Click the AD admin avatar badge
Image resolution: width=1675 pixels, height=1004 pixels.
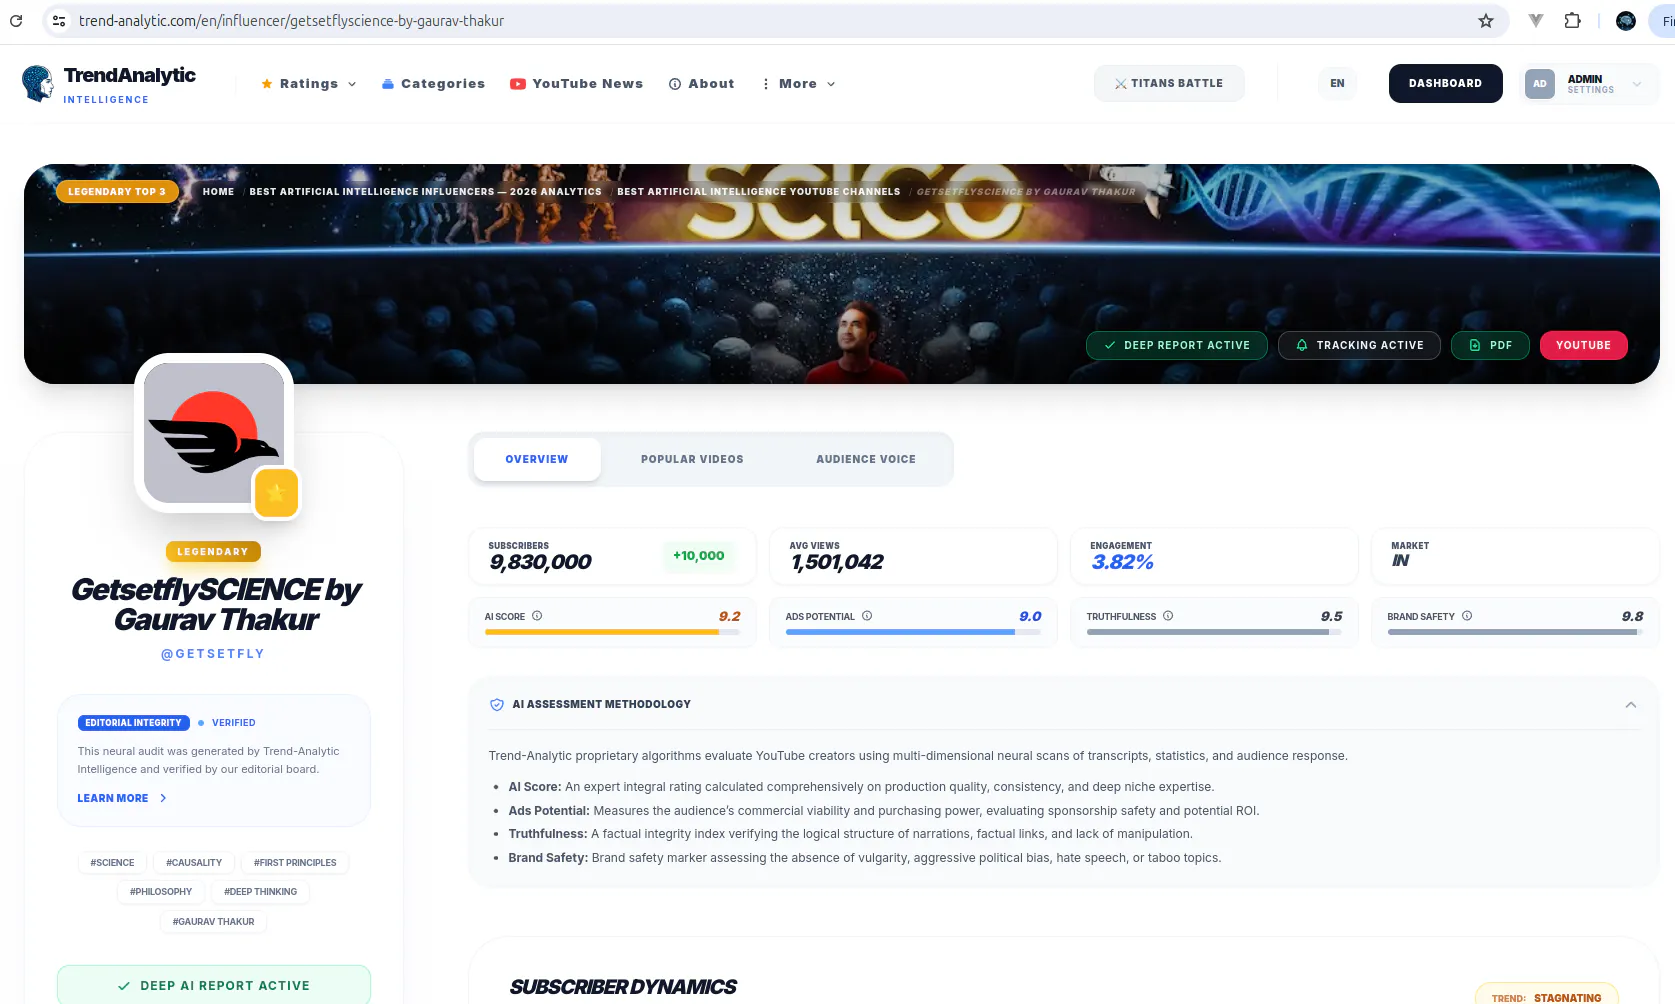tap(1540, 84)
